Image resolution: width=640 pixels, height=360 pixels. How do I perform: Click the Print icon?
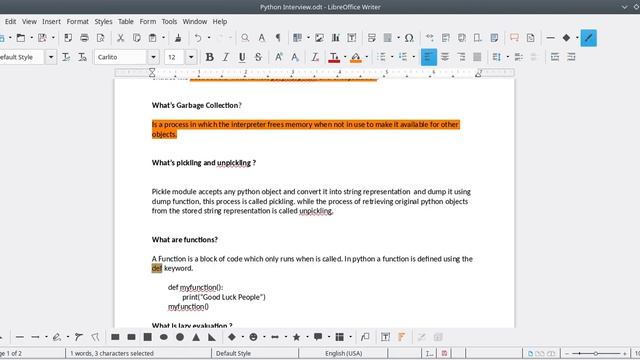(x=84, y=38)
